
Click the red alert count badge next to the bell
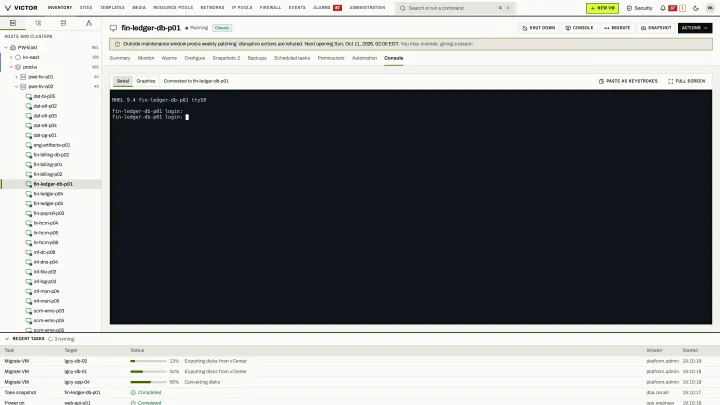pos(673,8)
